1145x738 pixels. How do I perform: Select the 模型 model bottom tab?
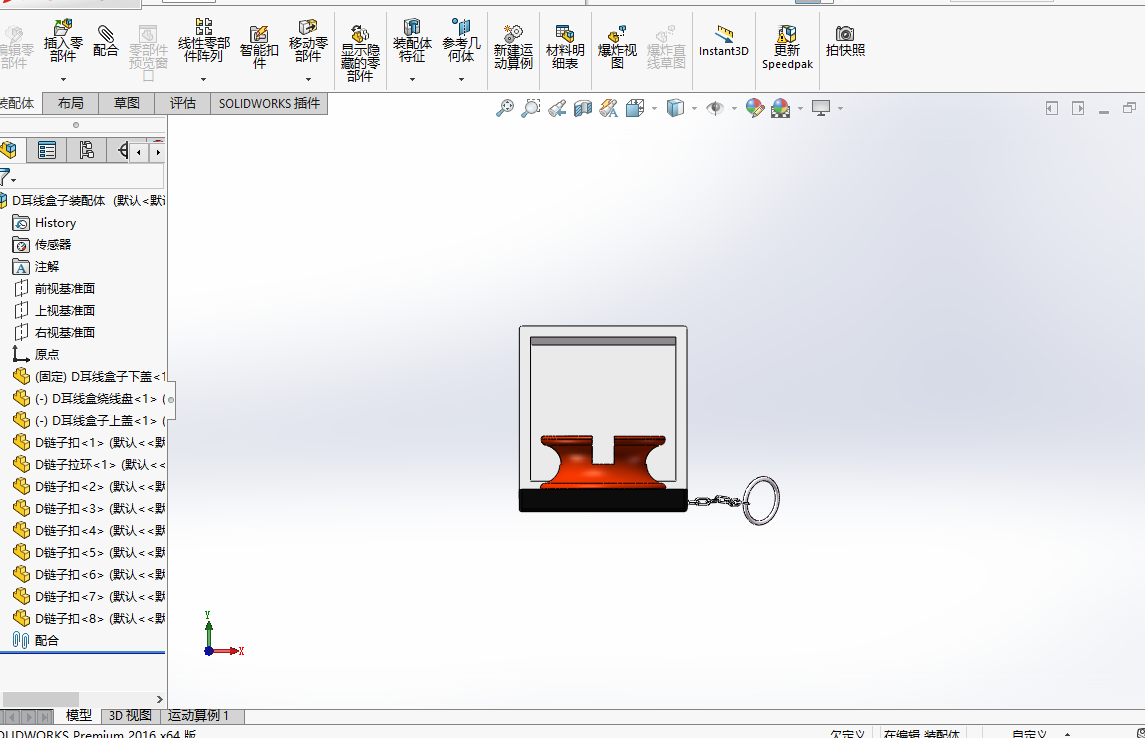(x=78, y=715)
